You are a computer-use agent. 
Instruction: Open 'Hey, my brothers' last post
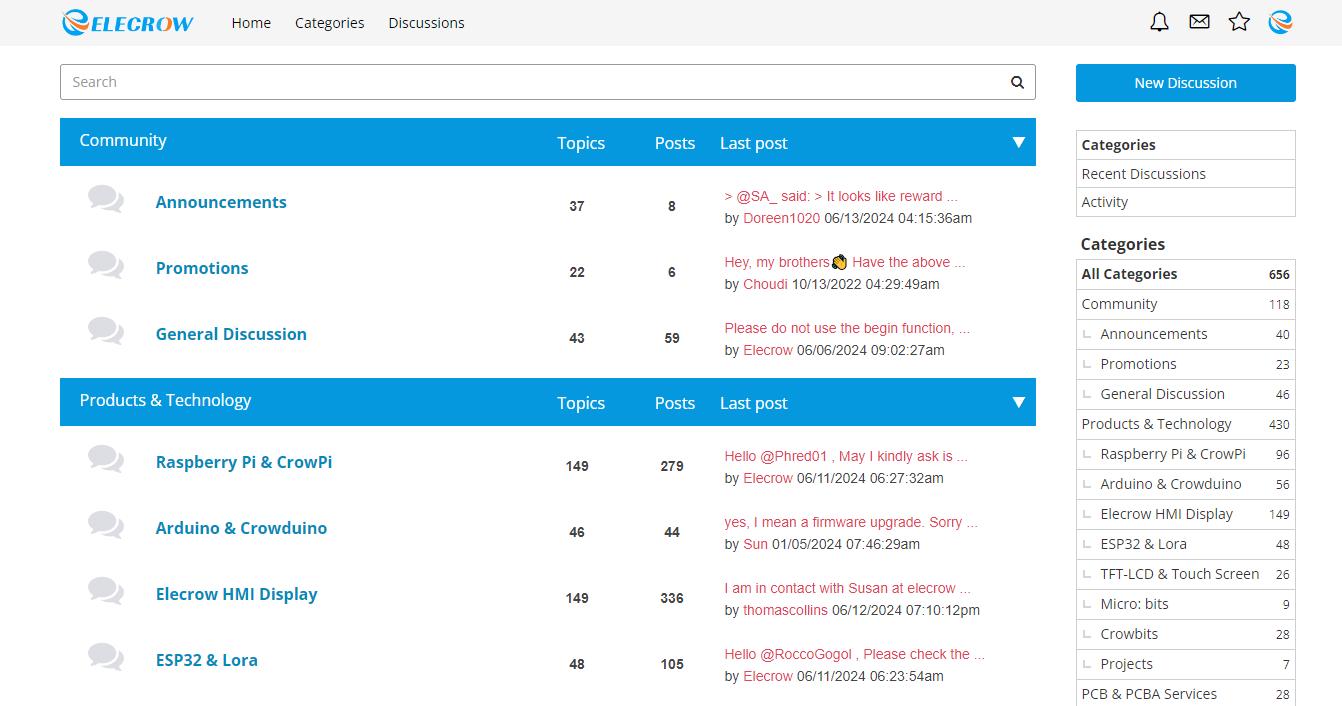click(x=845, y=262)
